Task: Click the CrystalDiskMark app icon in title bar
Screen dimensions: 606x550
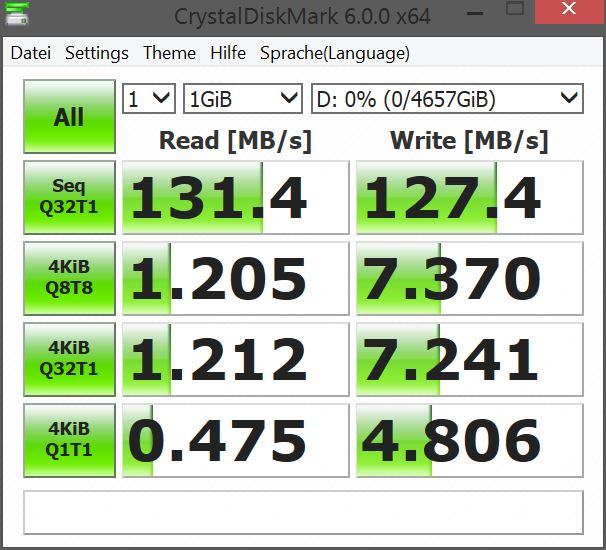Action: click(x=17, y=13)
